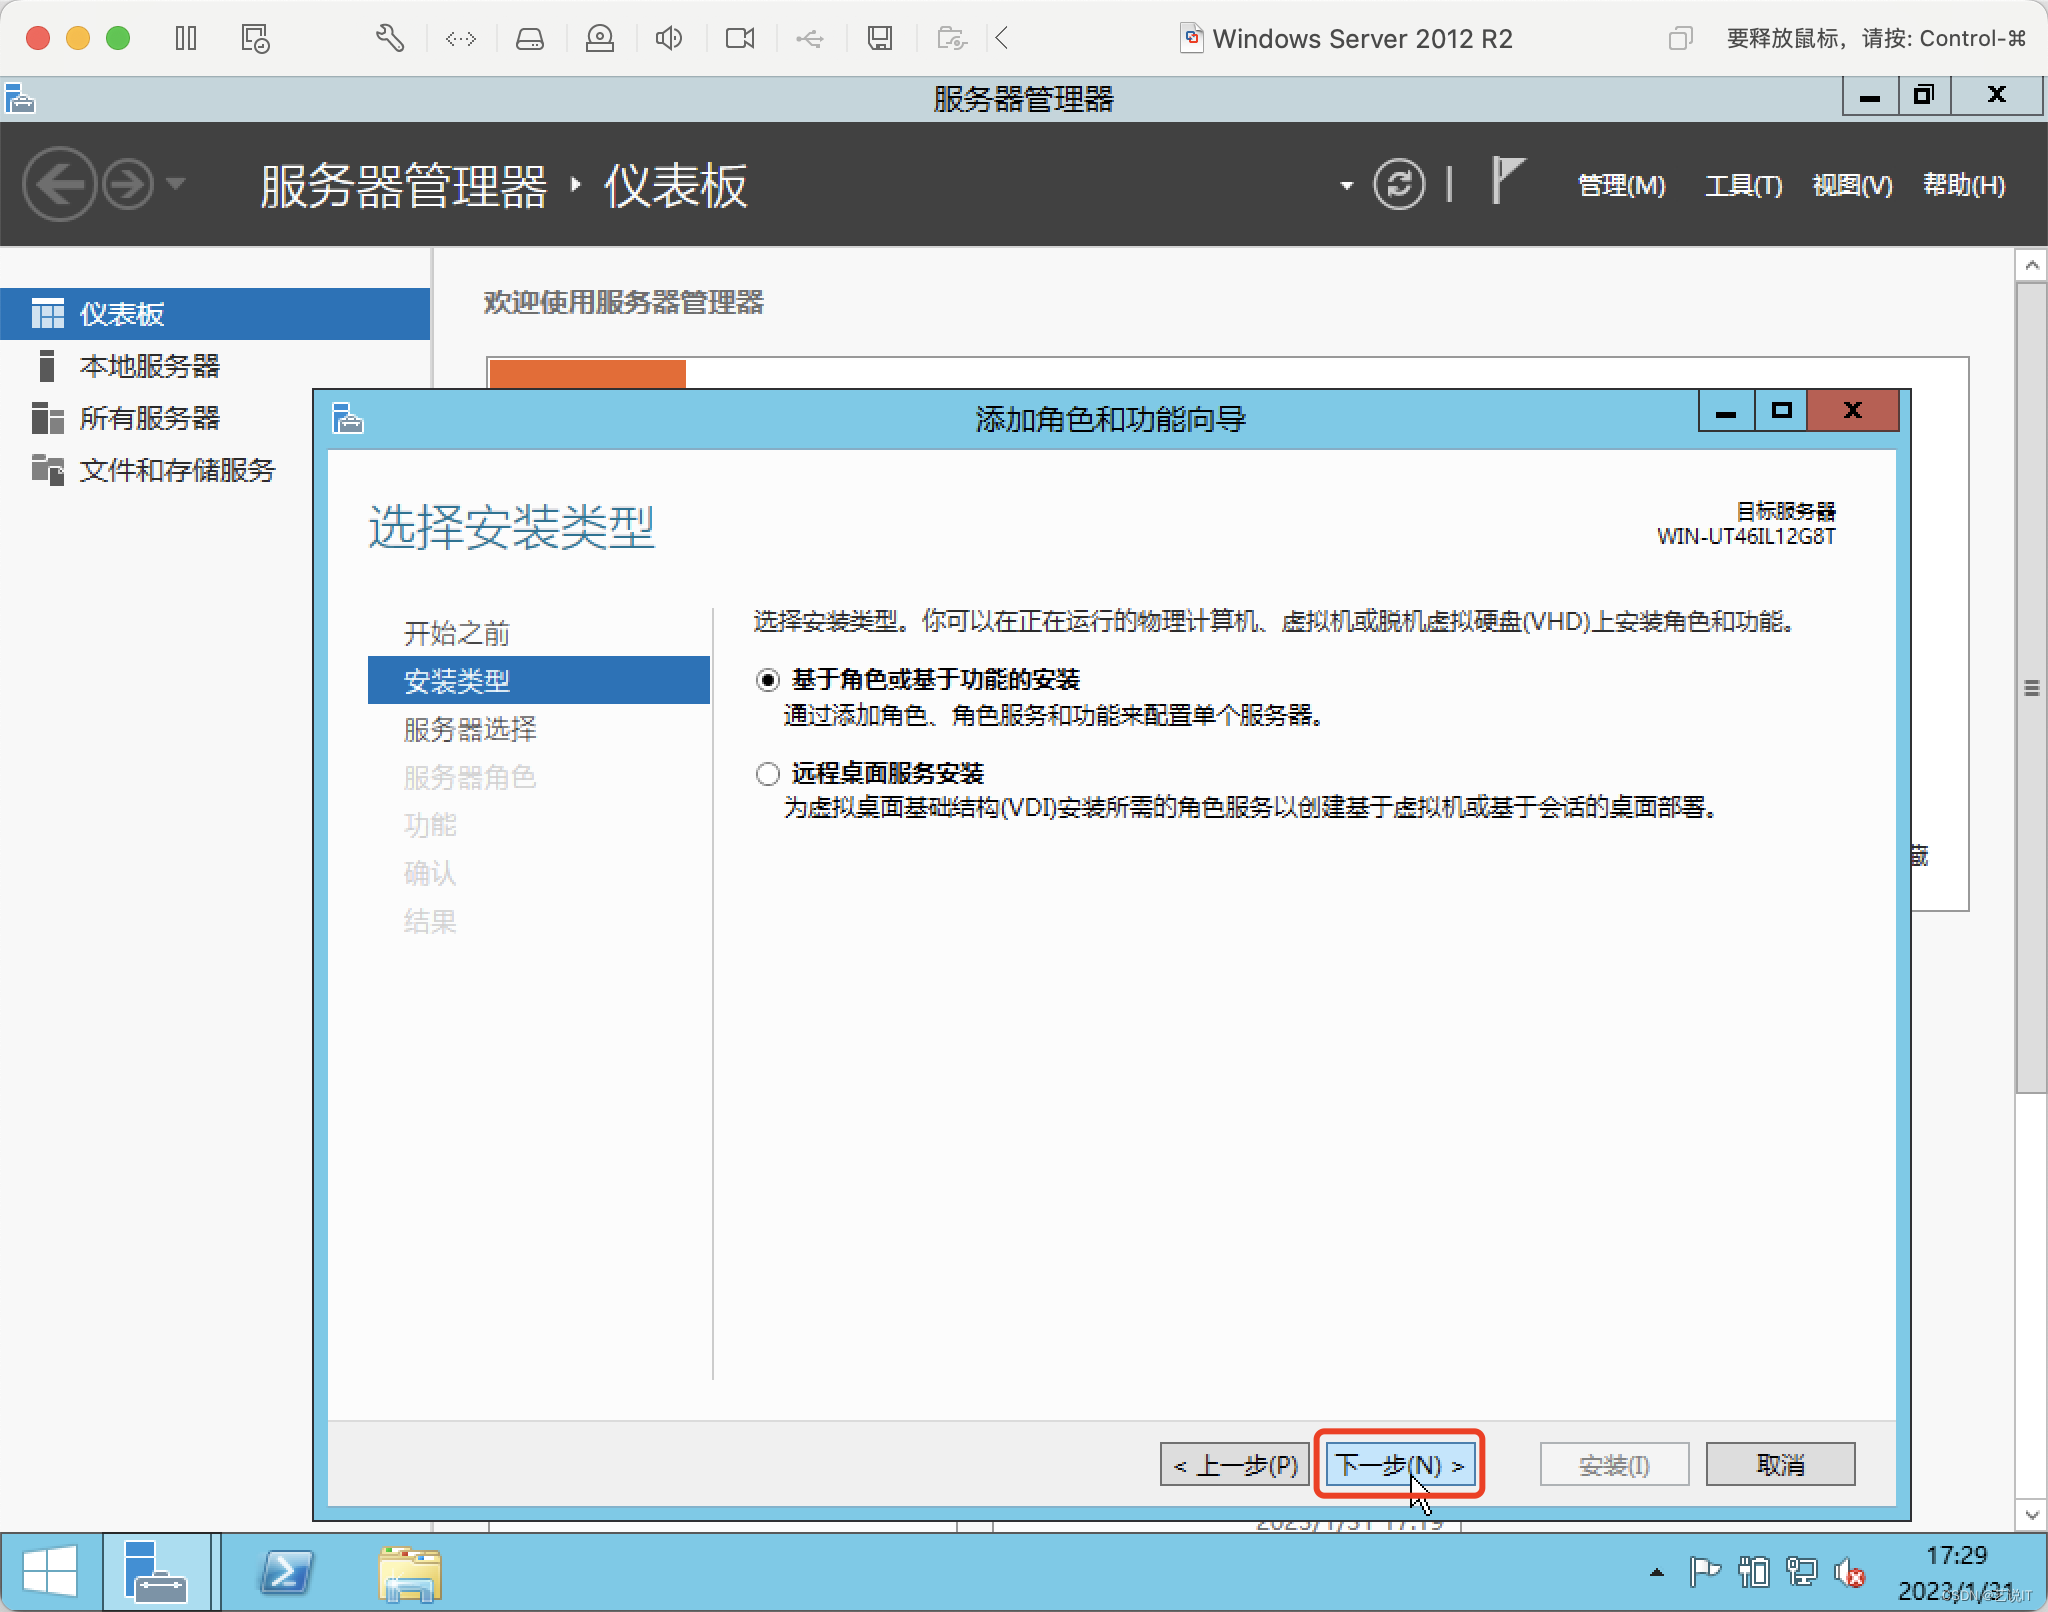Click the 选择安装类型 heading

pos(511,526)
